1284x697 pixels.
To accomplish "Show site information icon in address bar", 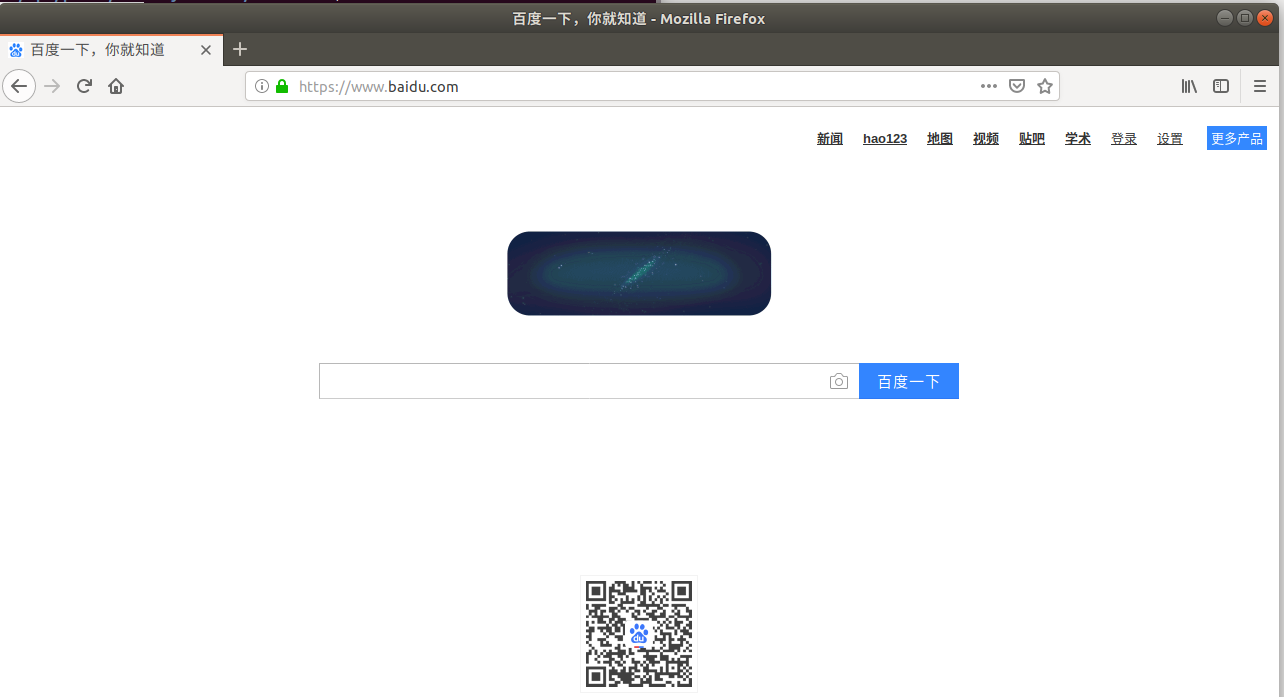I will point(262,86).
